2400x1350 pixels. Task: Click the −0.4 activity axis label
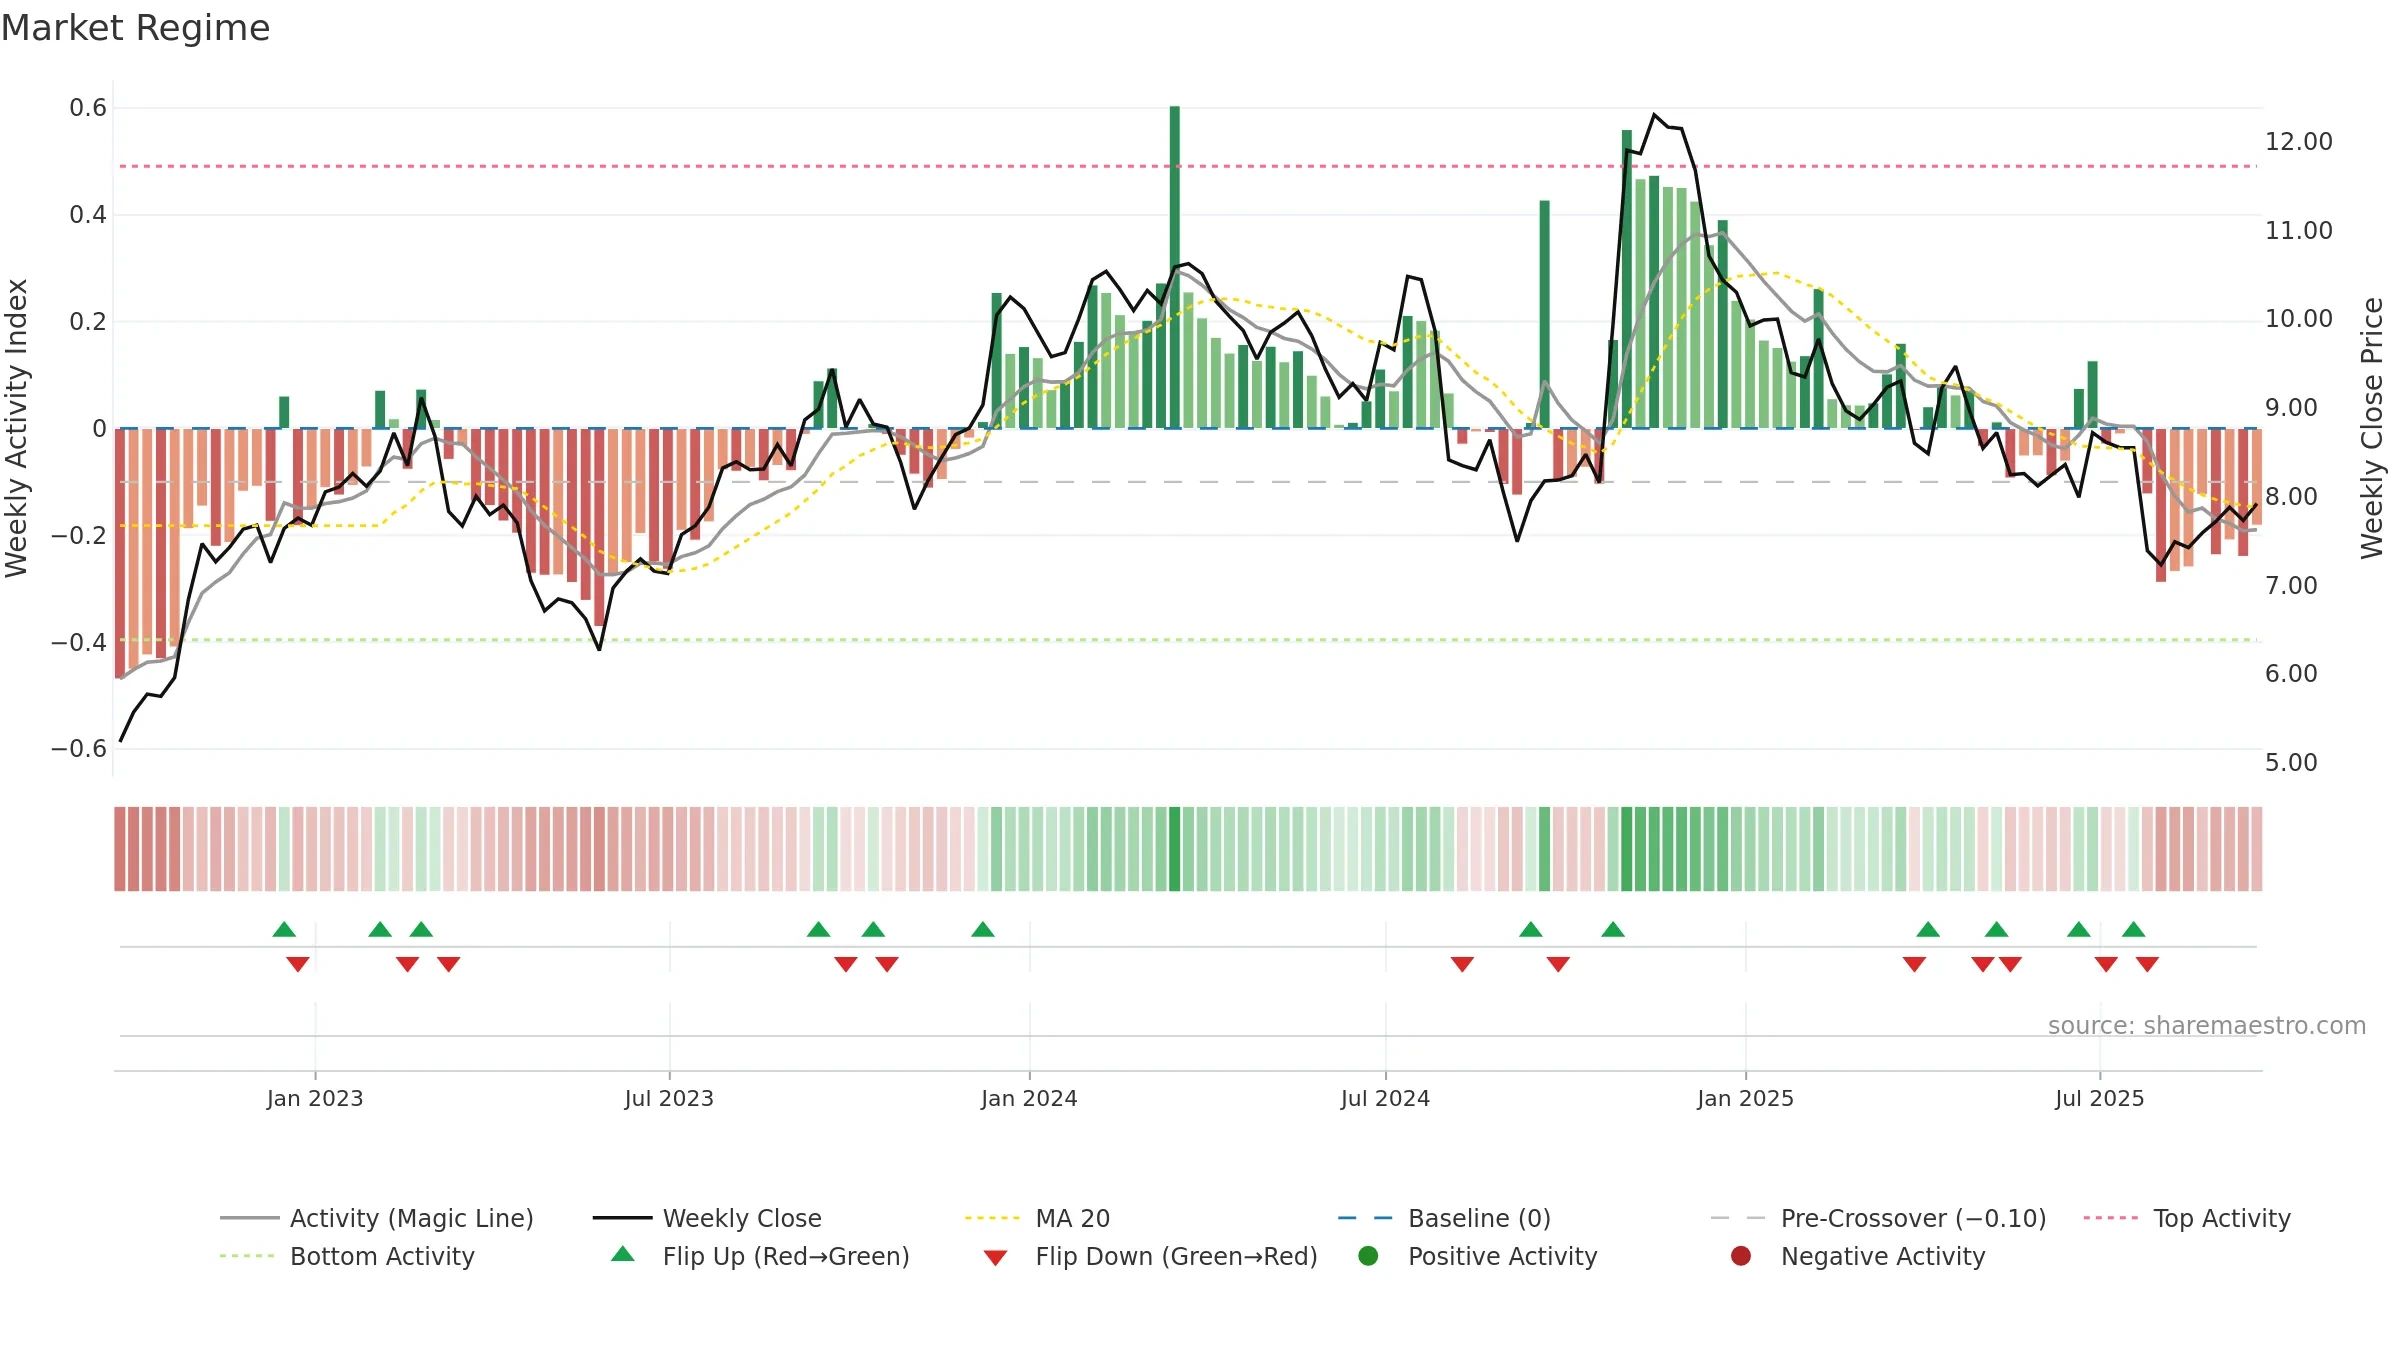79,642
